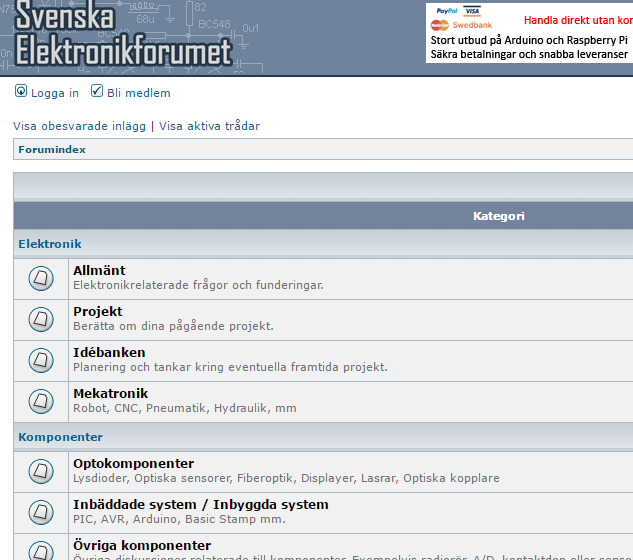
Task: Open the Komponenter category heading
Action: click(x=61, y=437)
